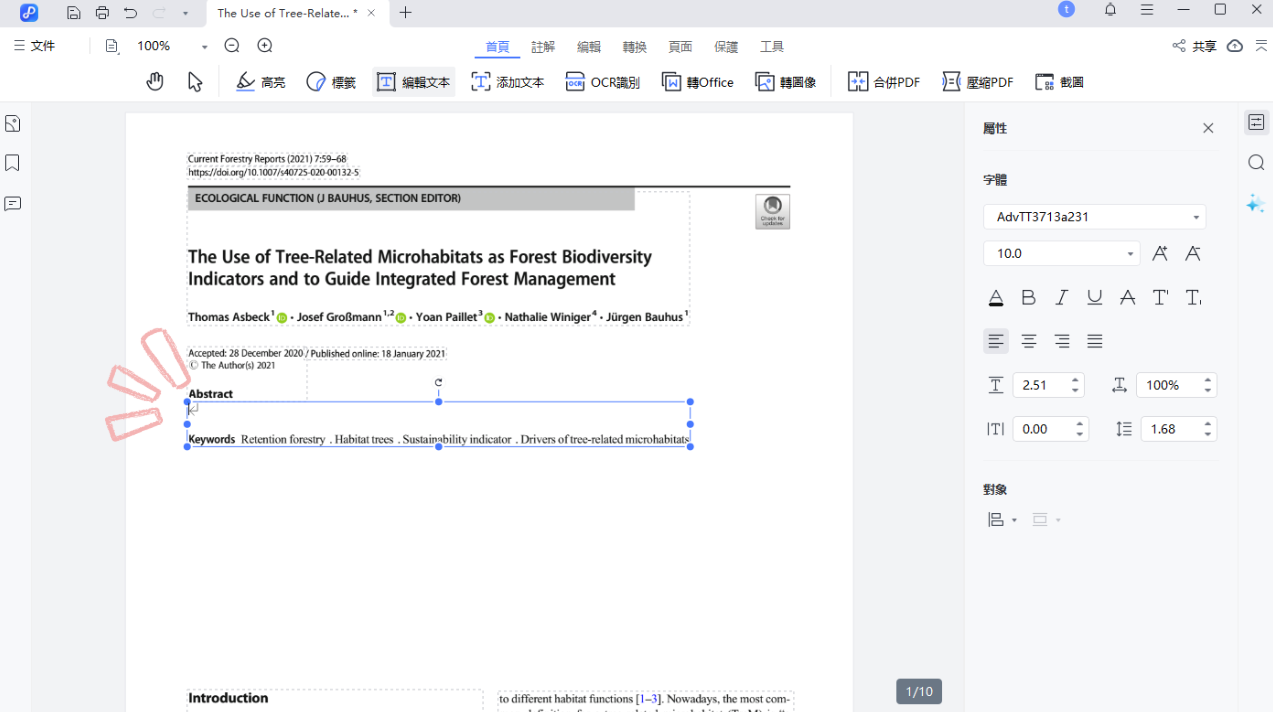Open the 文件 menu
The image size is (1273, 712).
[36, 45]
